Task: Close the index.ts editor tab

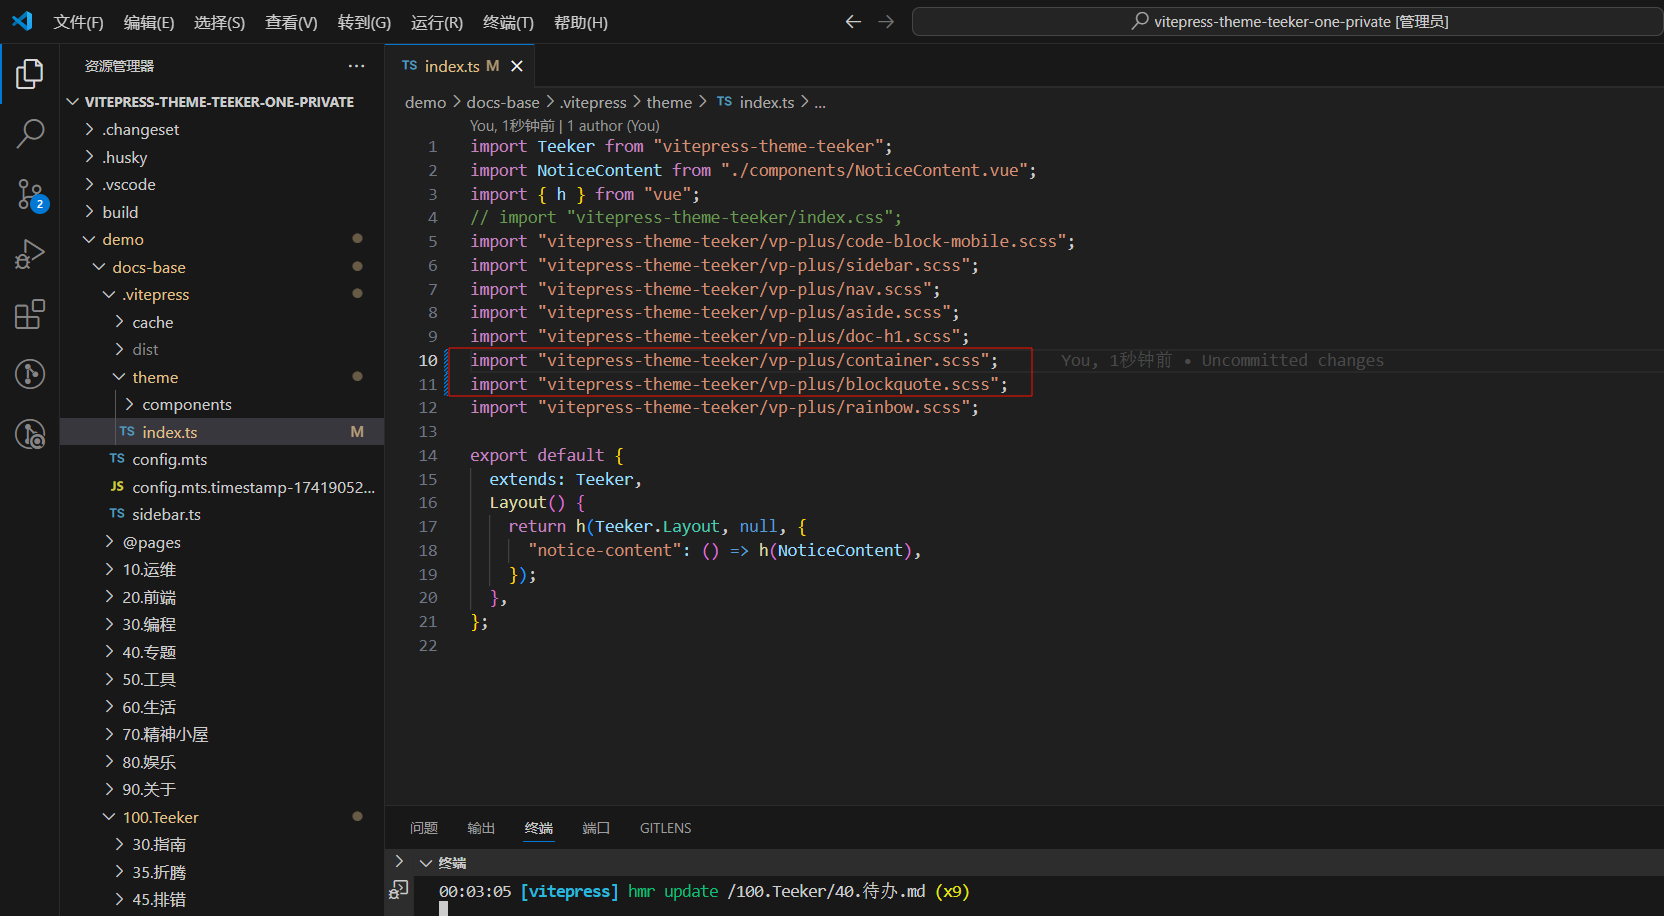Action: (517, 66)
